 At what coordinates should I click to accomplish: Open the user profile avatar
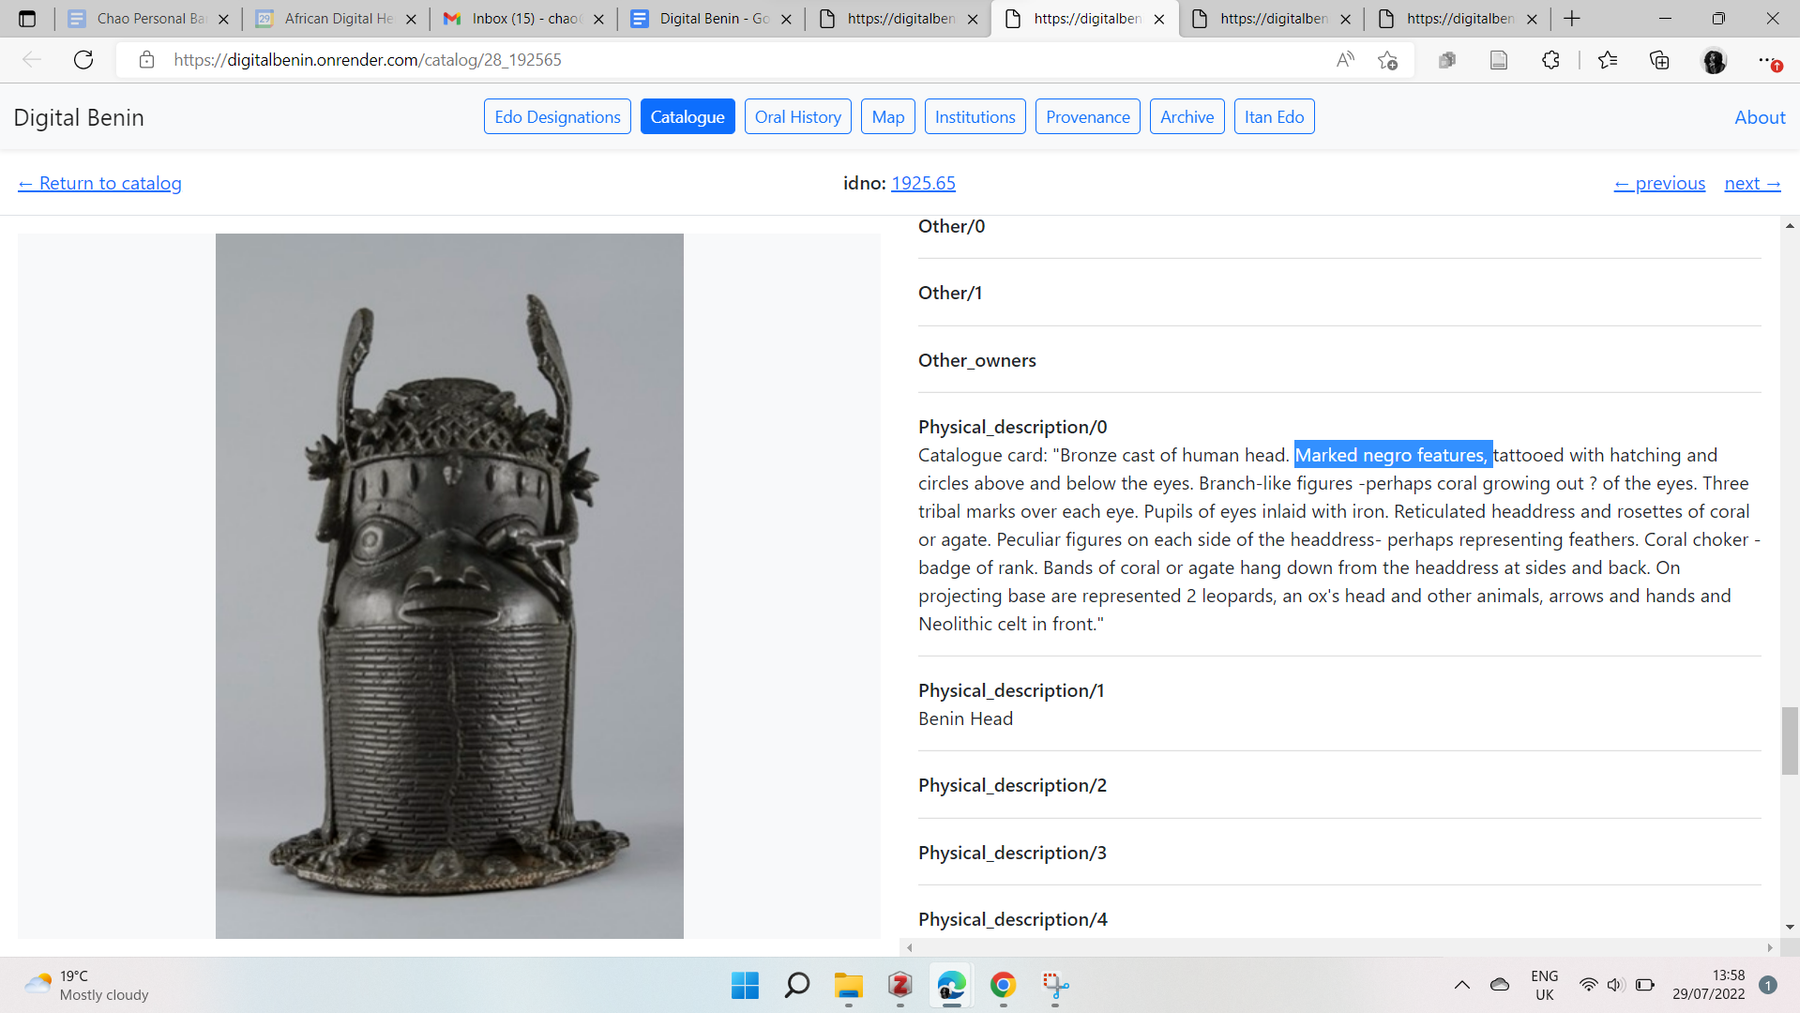1714,61
